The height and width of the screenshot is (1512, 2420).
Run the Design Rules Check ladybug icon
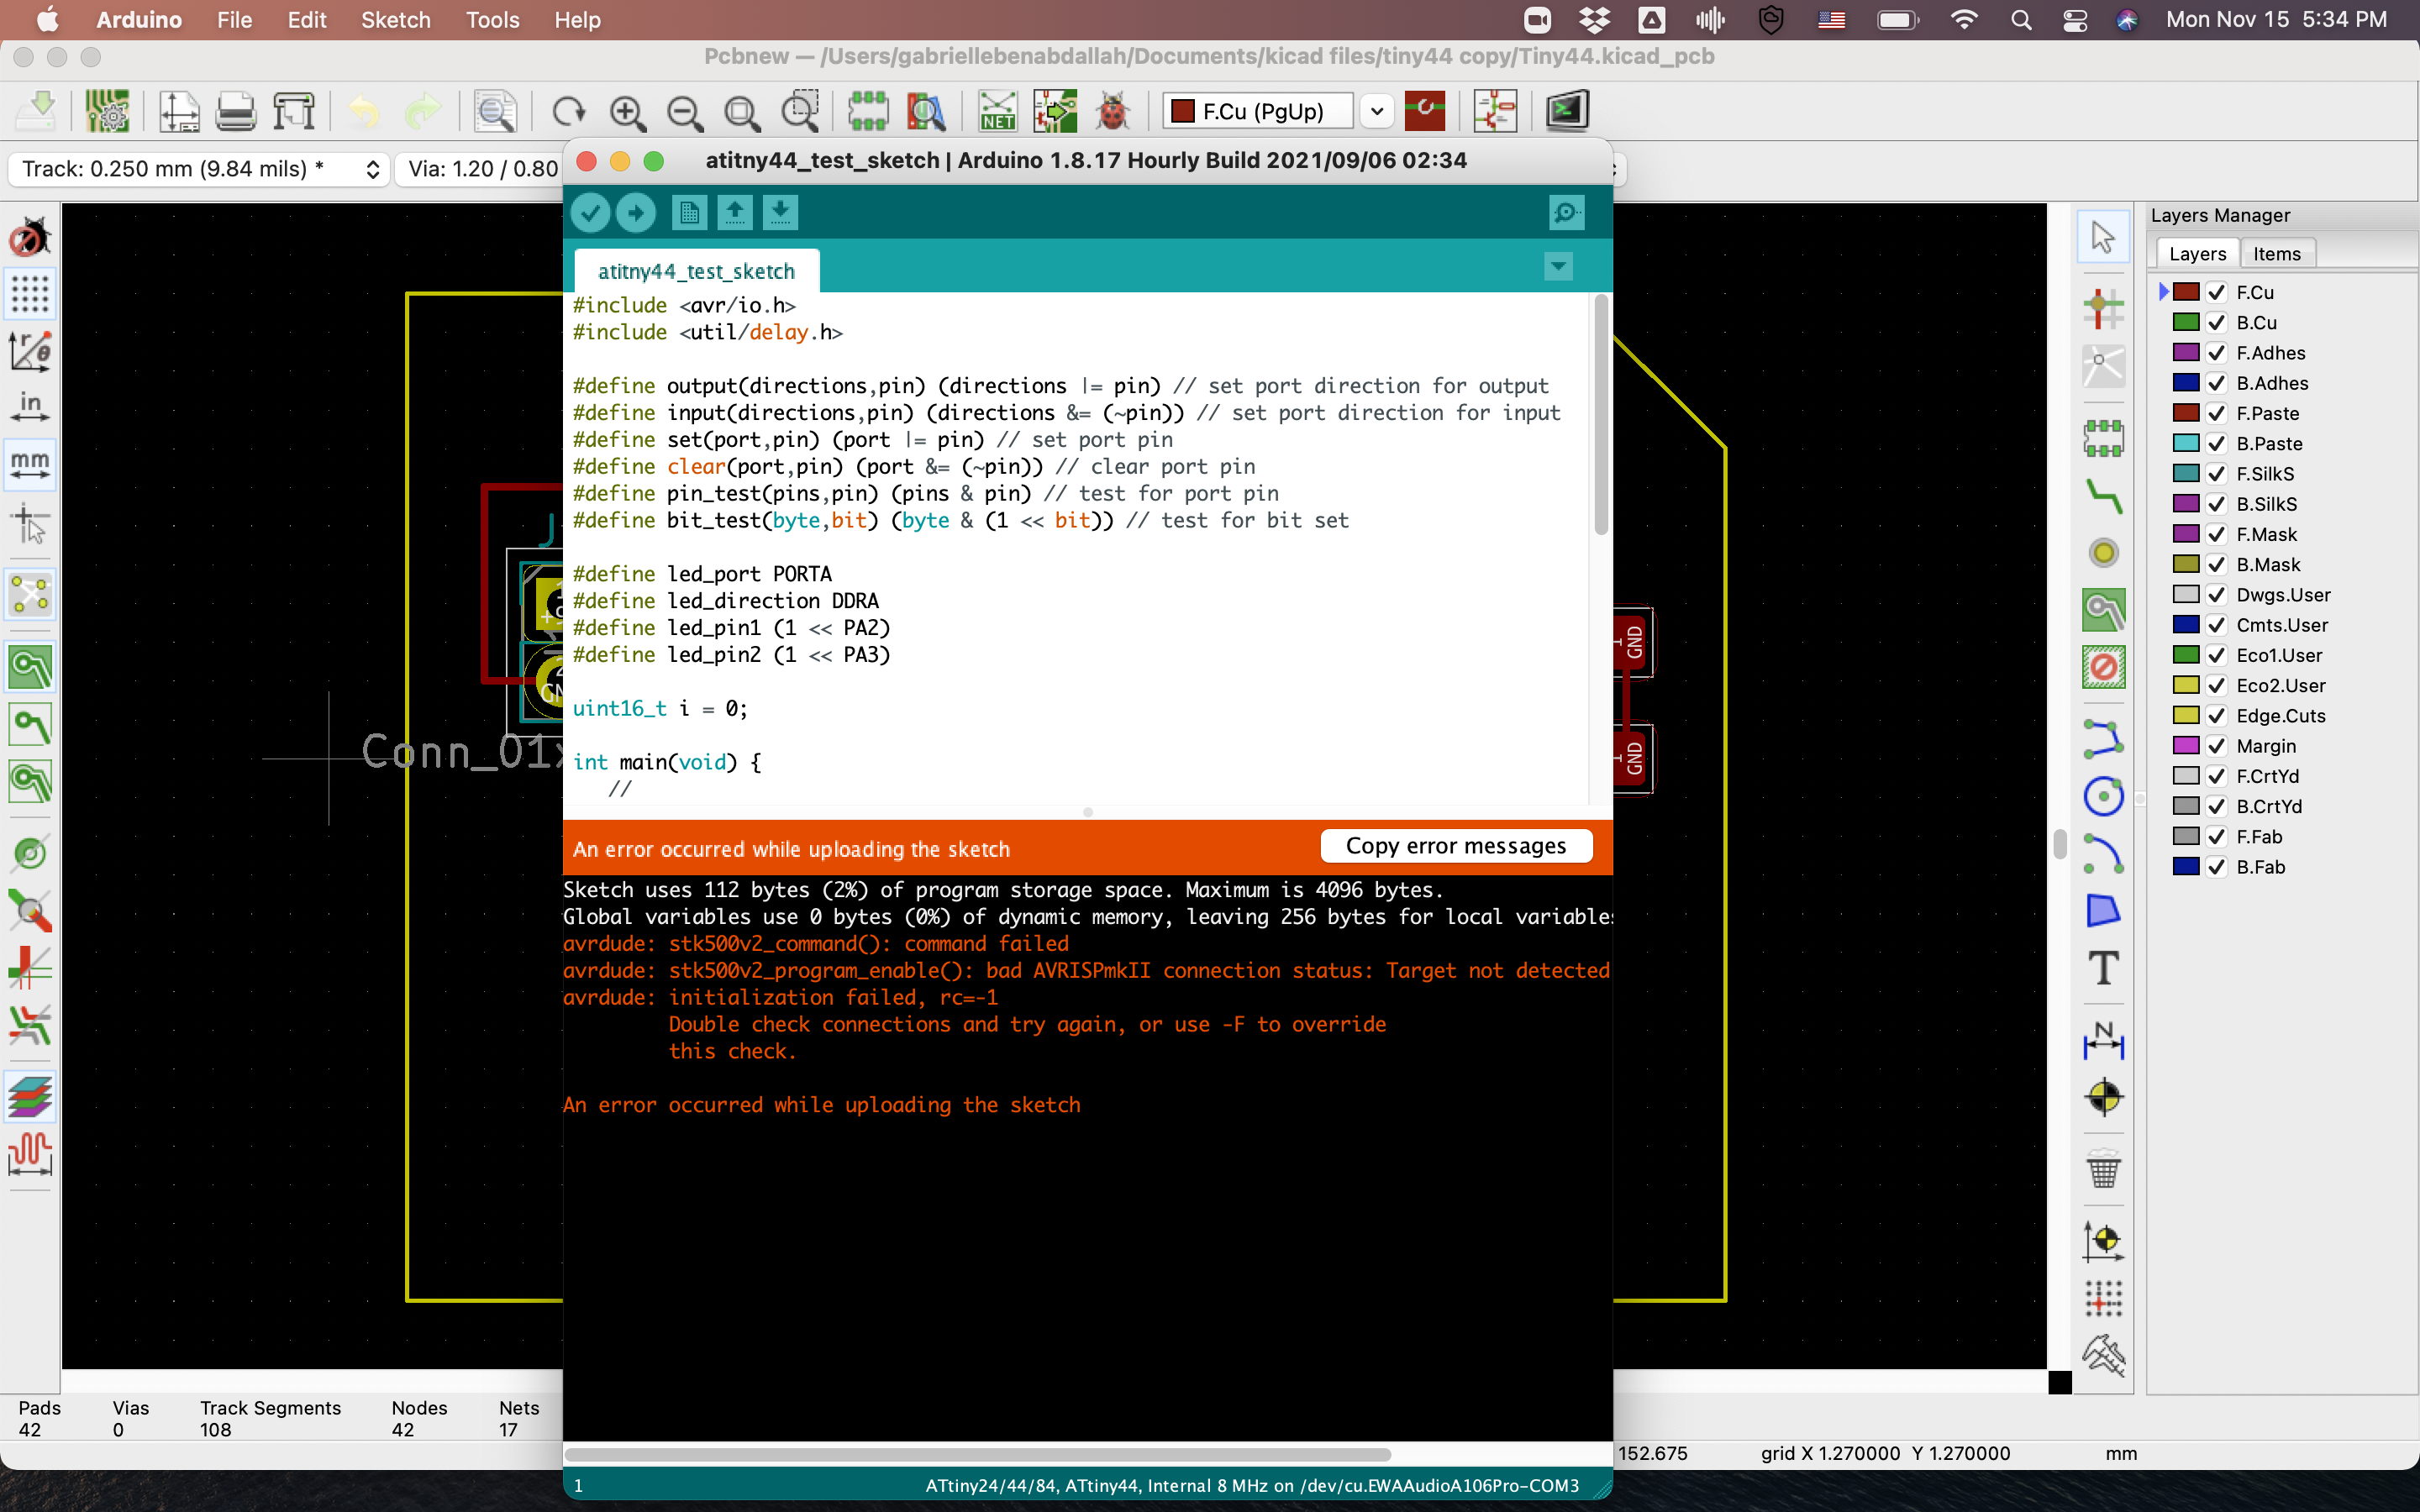pyautogui.click(x=1112, y=112)
